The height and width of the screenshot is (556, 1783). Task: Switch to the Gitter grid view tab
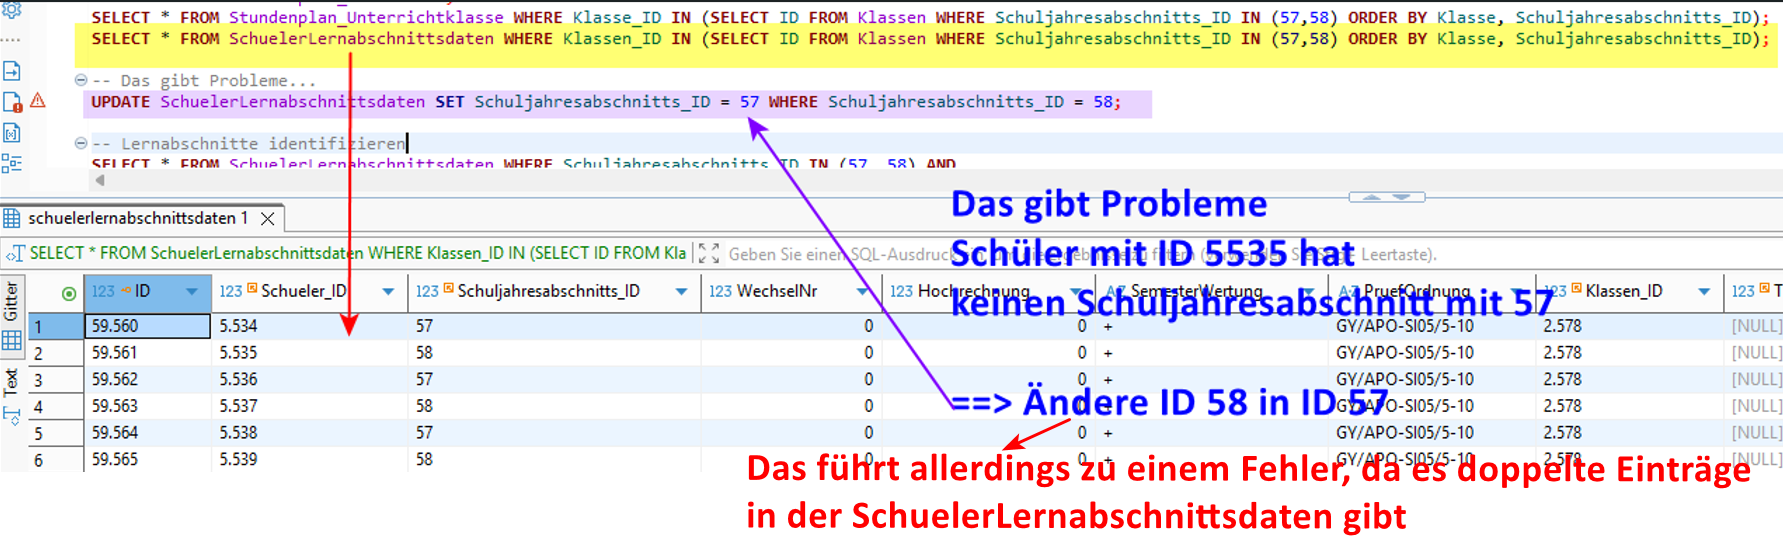pyautogui.click(x=11, y=300)
